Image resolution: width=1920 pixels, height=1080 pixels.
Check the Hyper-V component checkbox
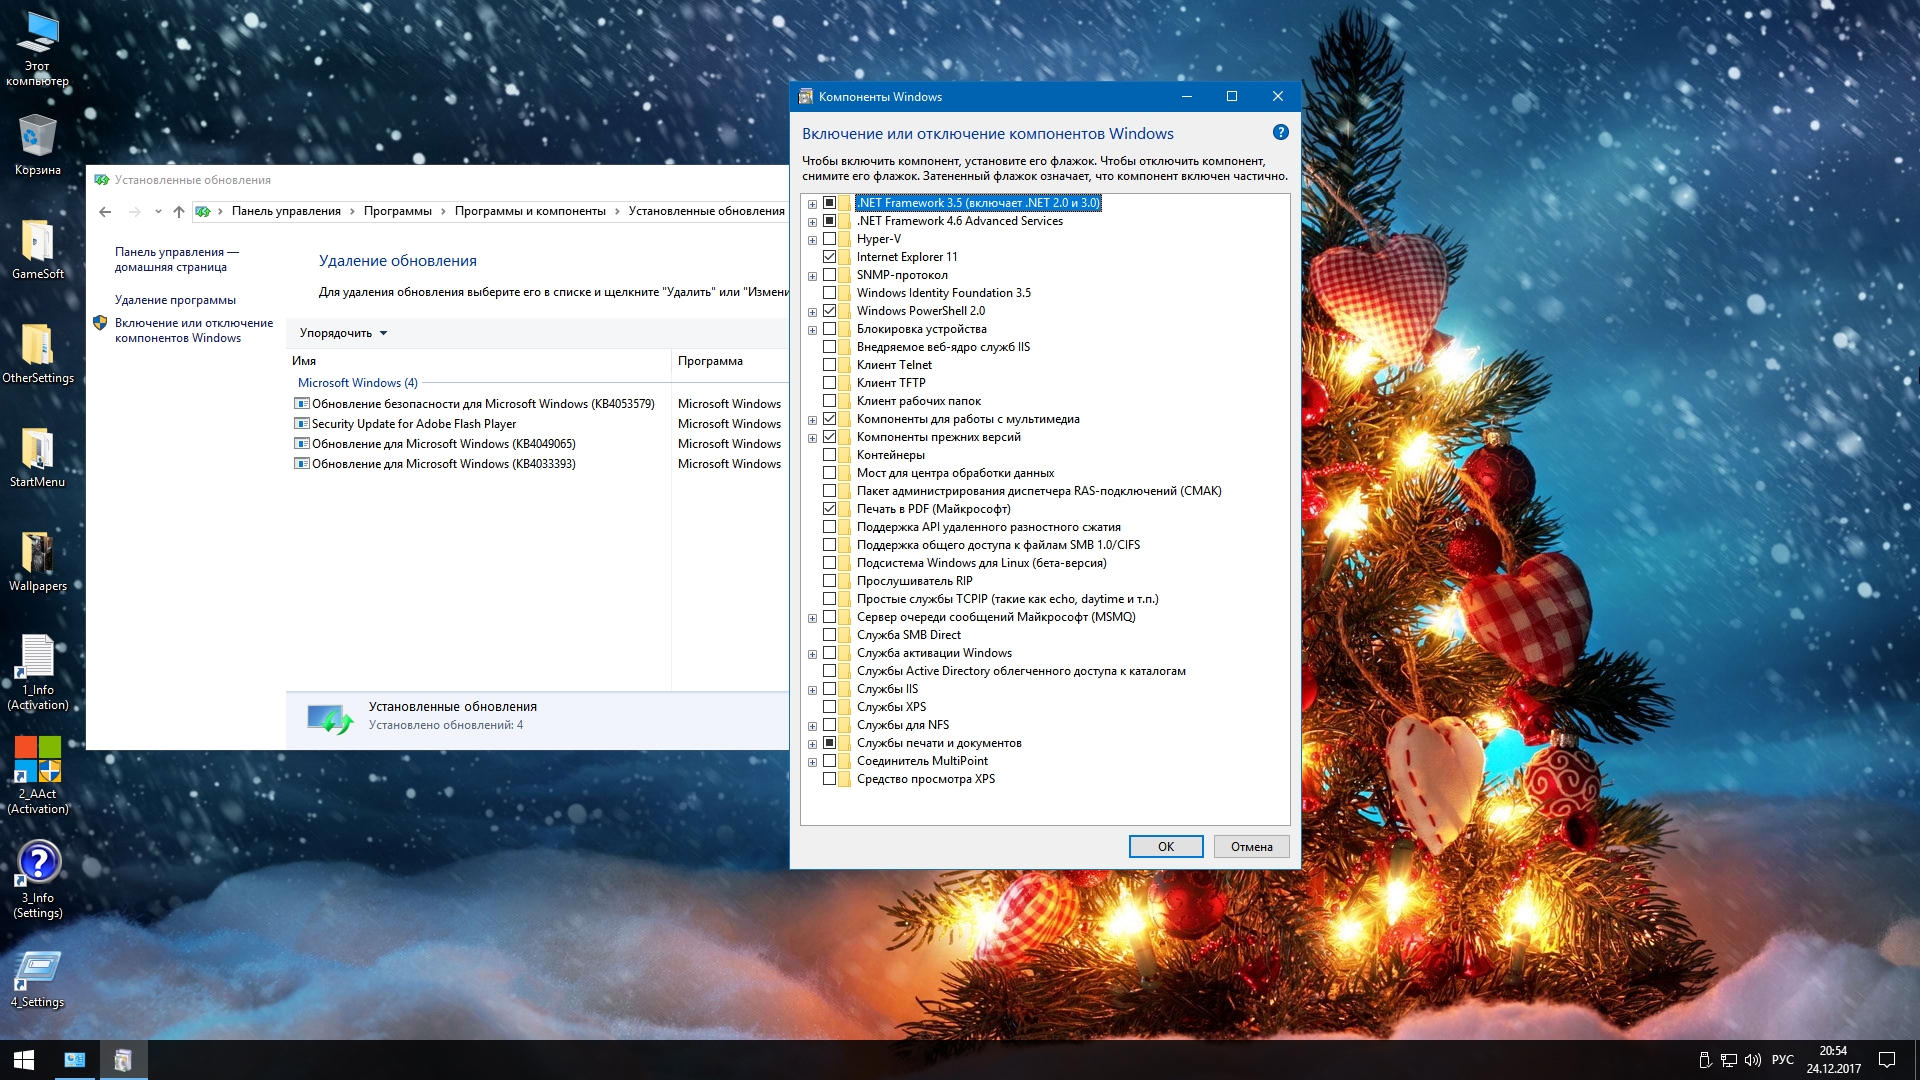(829, 239)
